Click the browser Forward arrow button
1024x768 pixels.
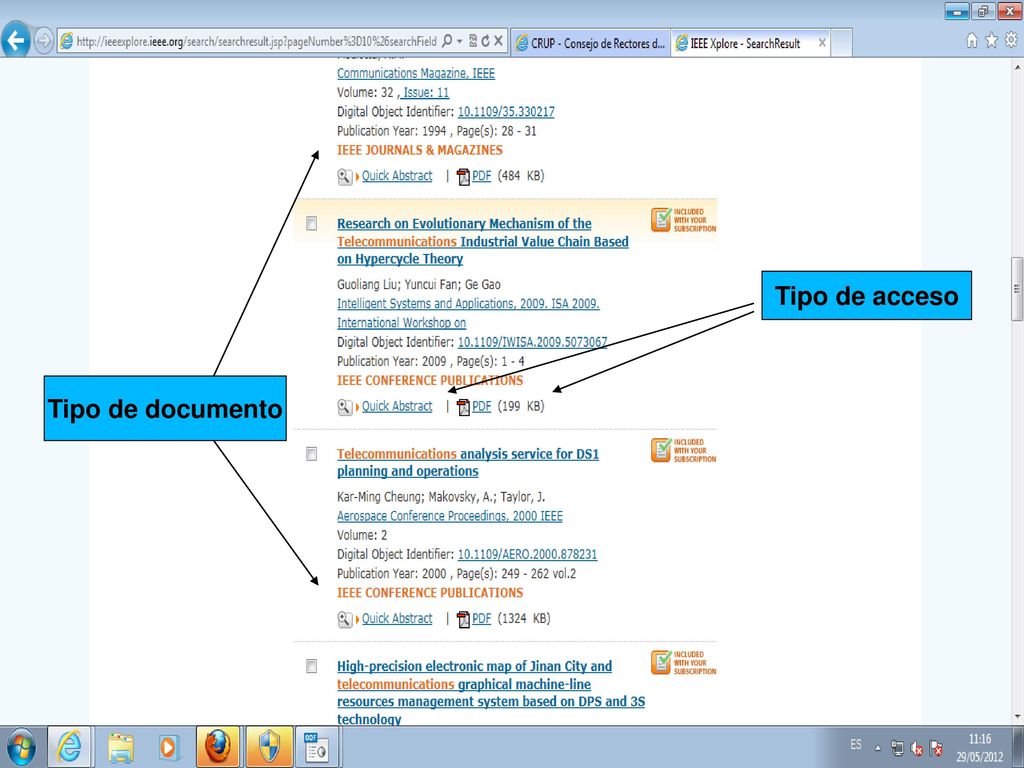pyautogui.click(x=43, y=41)
